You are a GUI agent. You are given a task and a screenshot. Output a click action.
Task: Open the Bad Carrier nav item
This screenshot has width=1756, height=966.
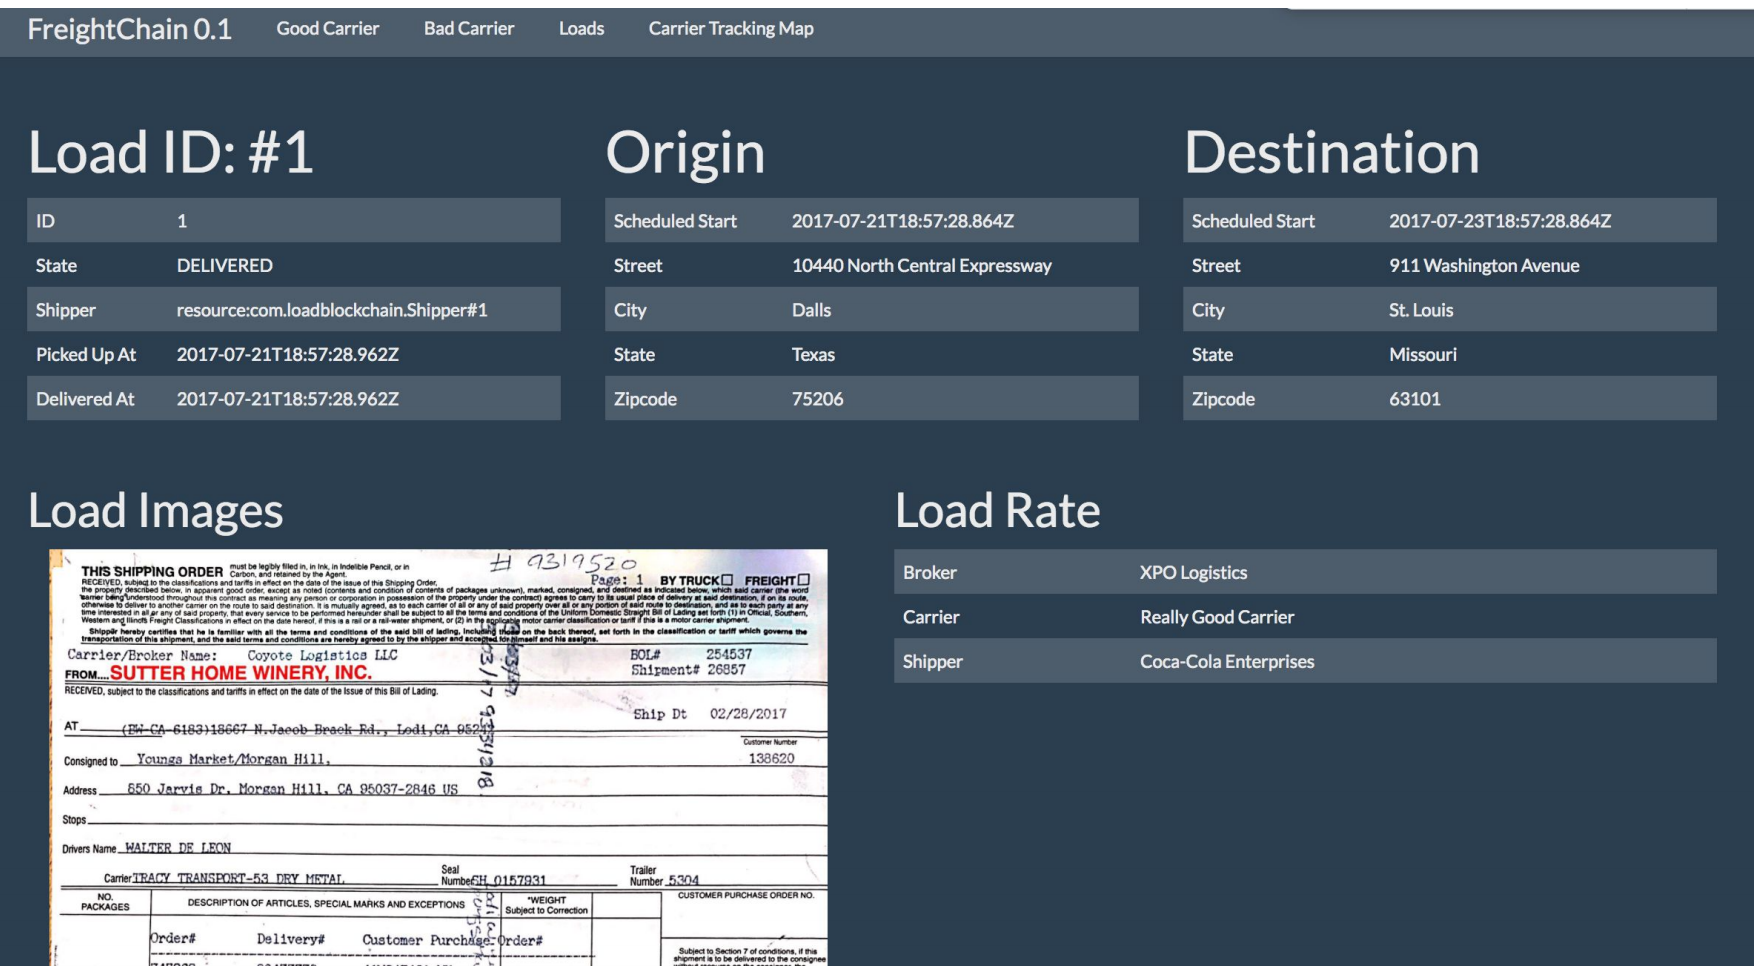coord(469,29)
